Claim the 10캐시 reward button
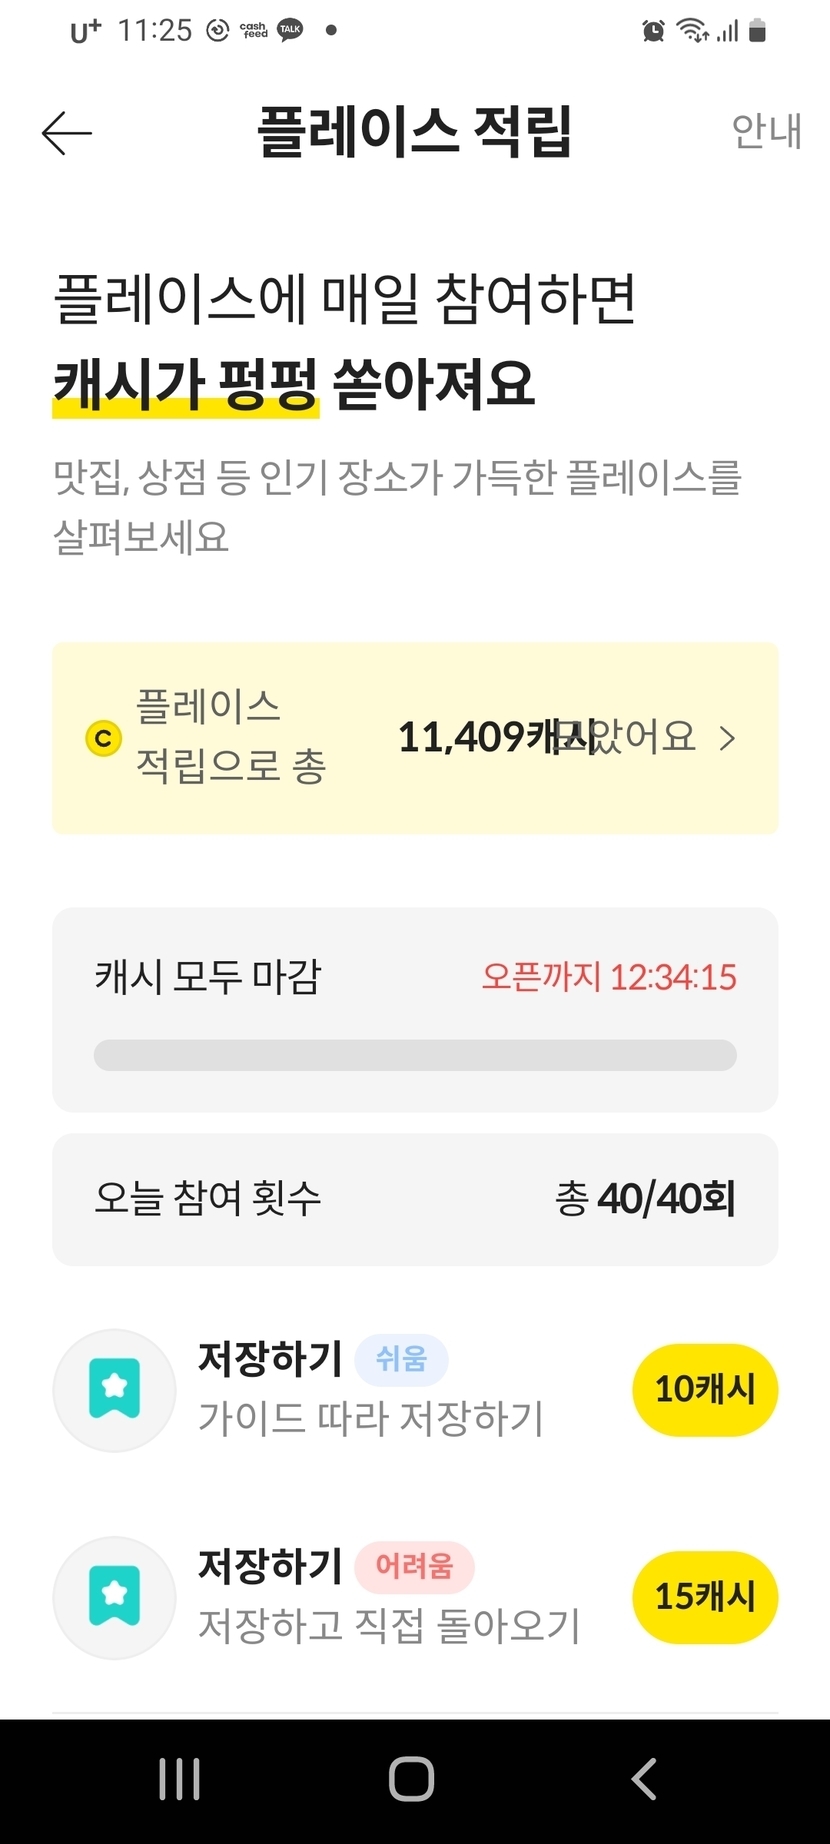Screen dimensions: 830x1844 click(705, 1390)
